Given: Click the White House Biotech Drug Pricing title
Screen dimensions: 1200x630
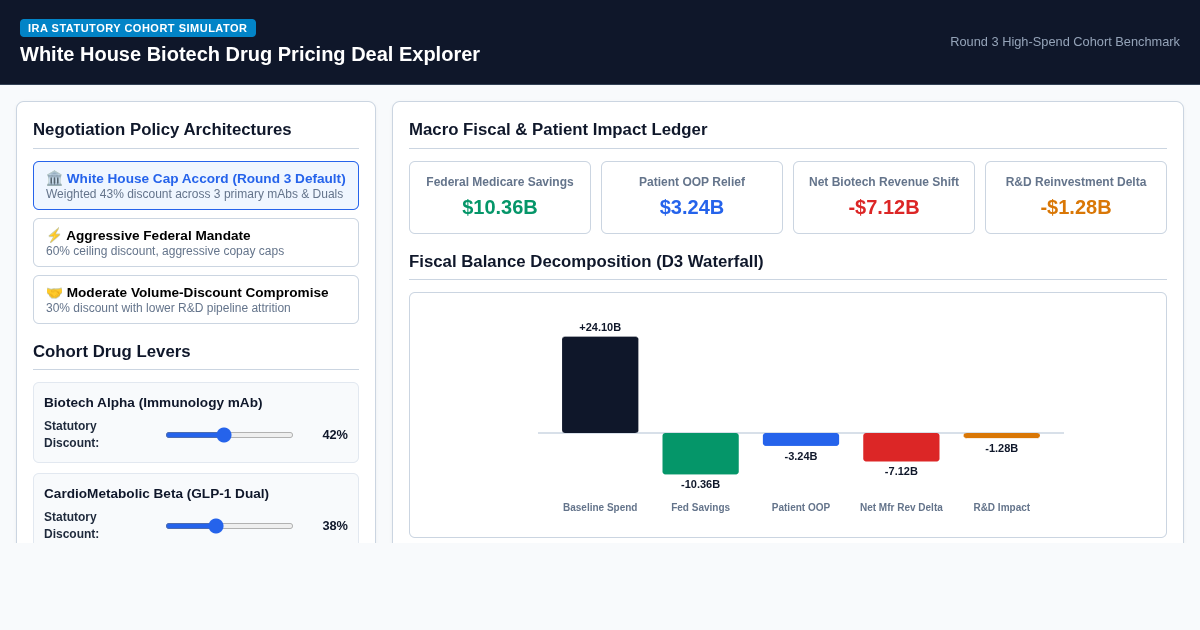Looking at the screenshot, I should (250, 54).
